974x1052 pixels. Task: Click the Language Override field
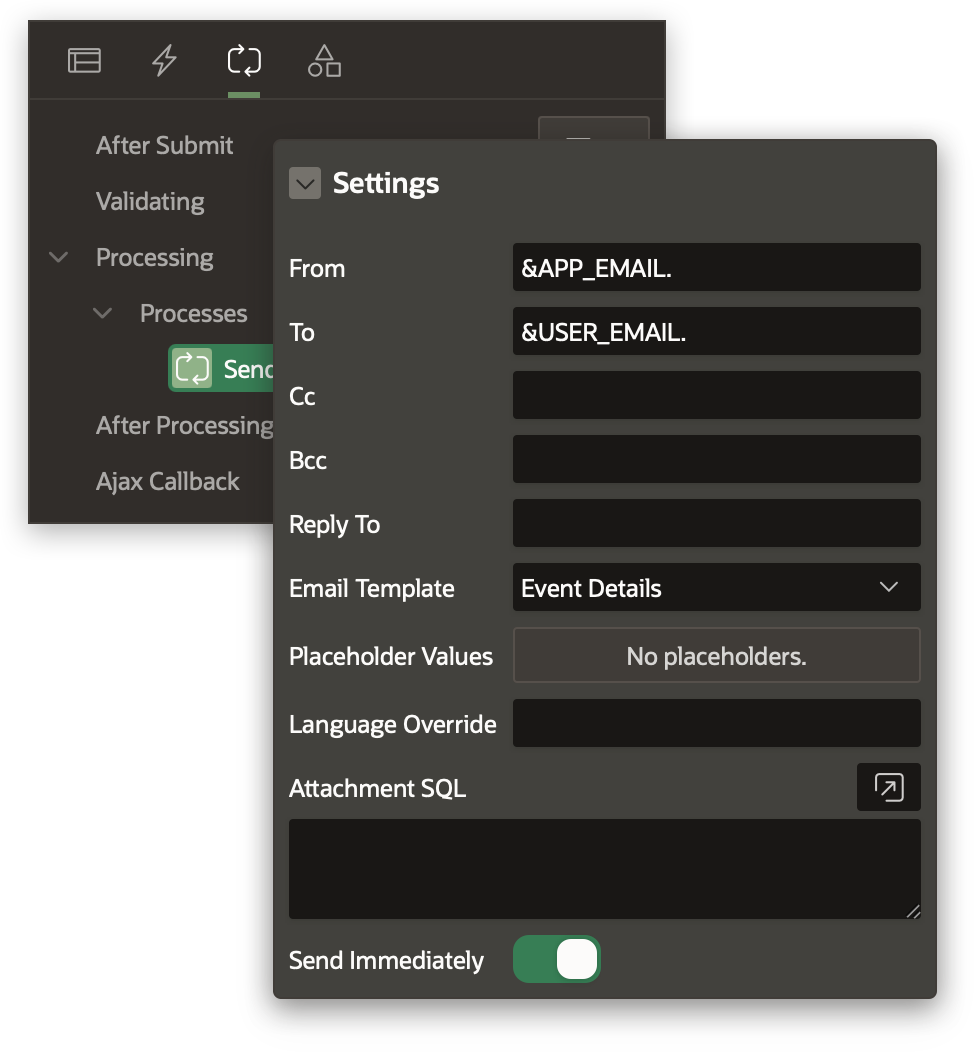tap(716, 724)
